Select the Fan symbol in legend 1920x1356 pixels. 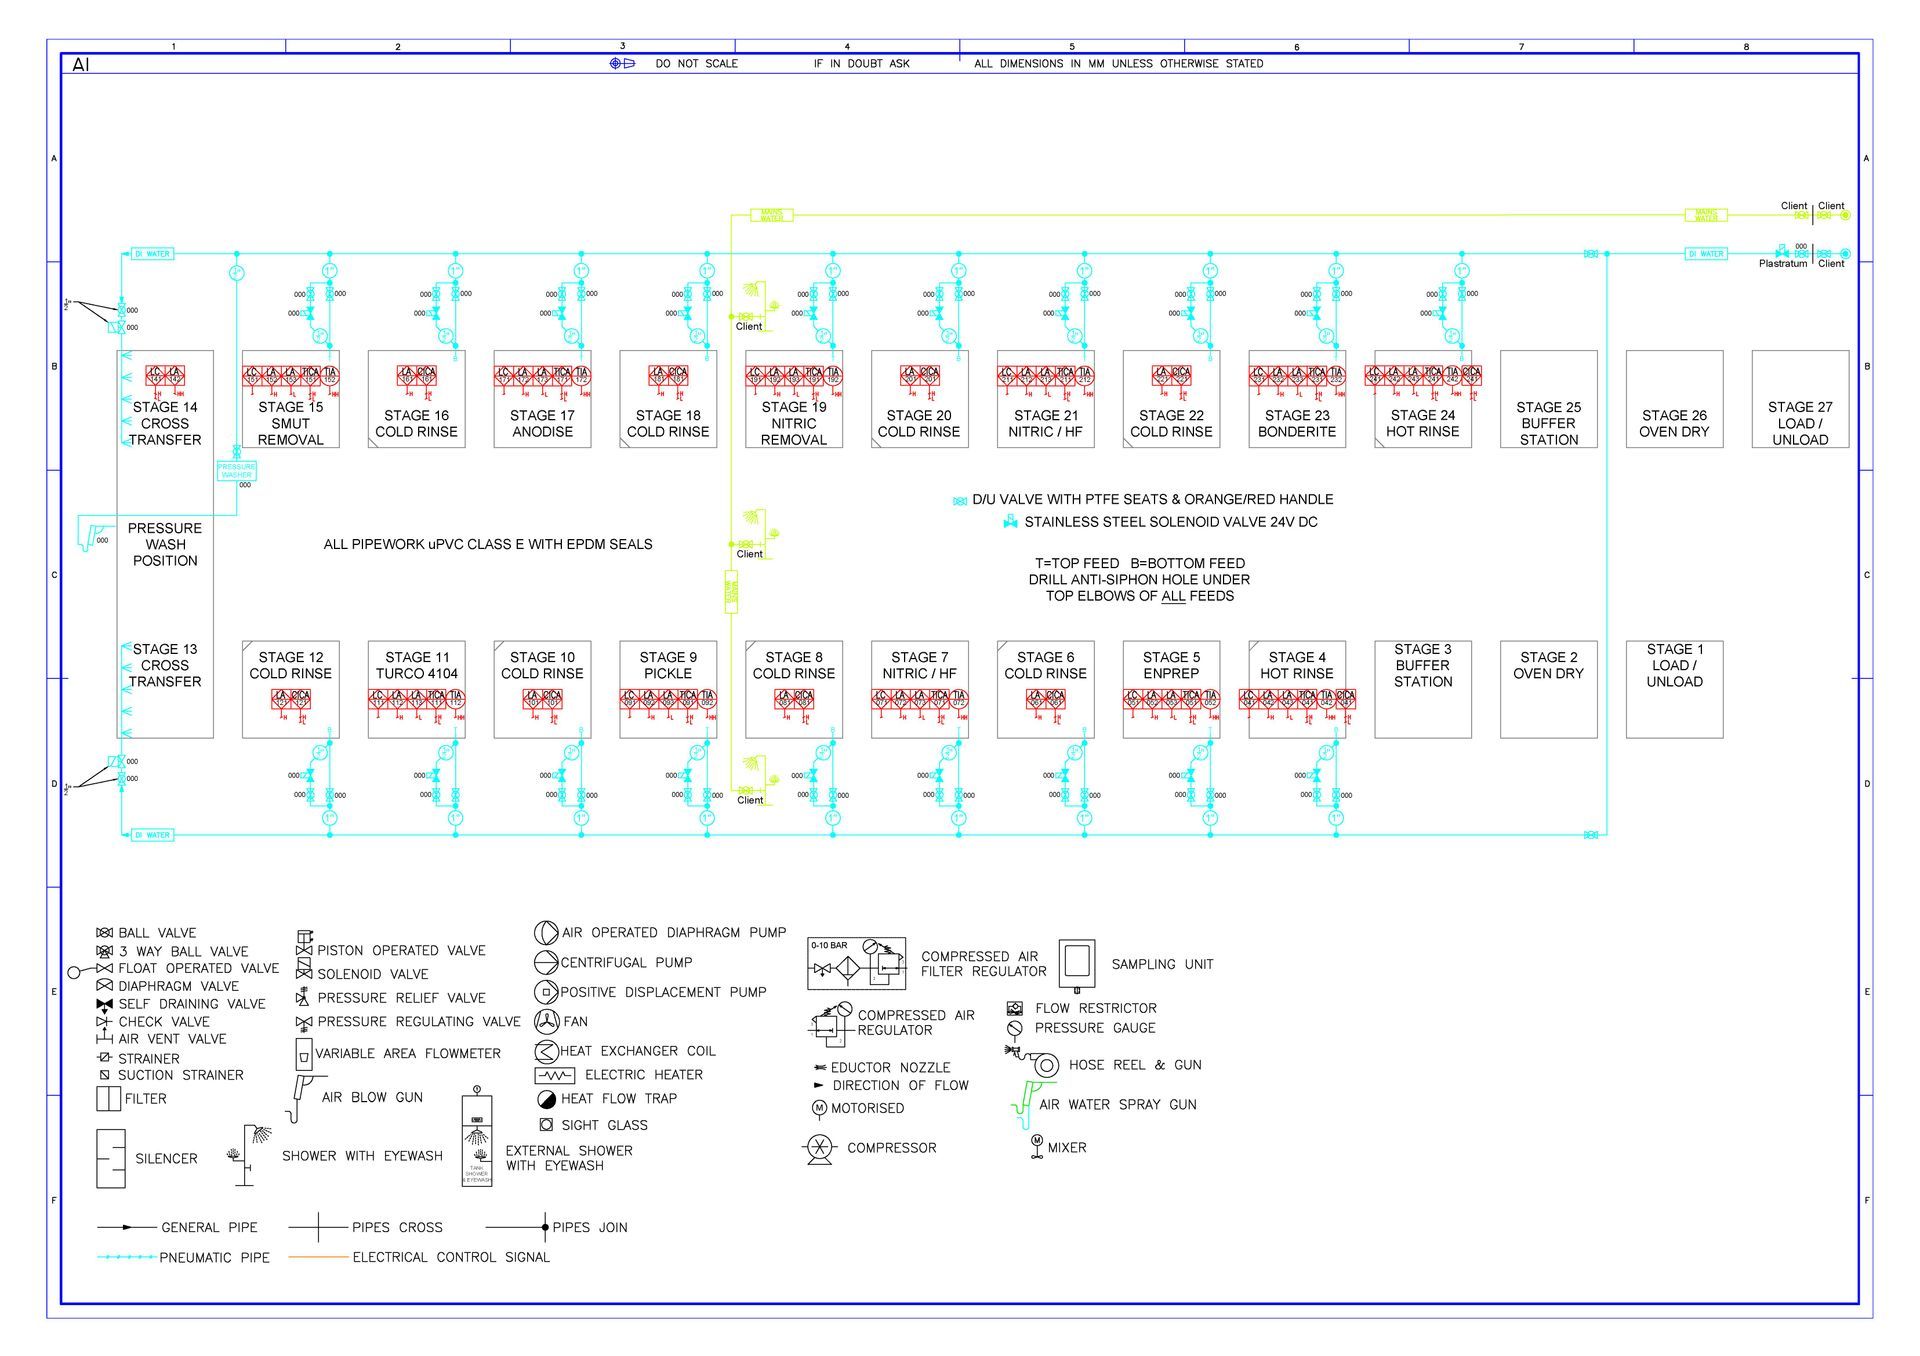[545, 1021]
